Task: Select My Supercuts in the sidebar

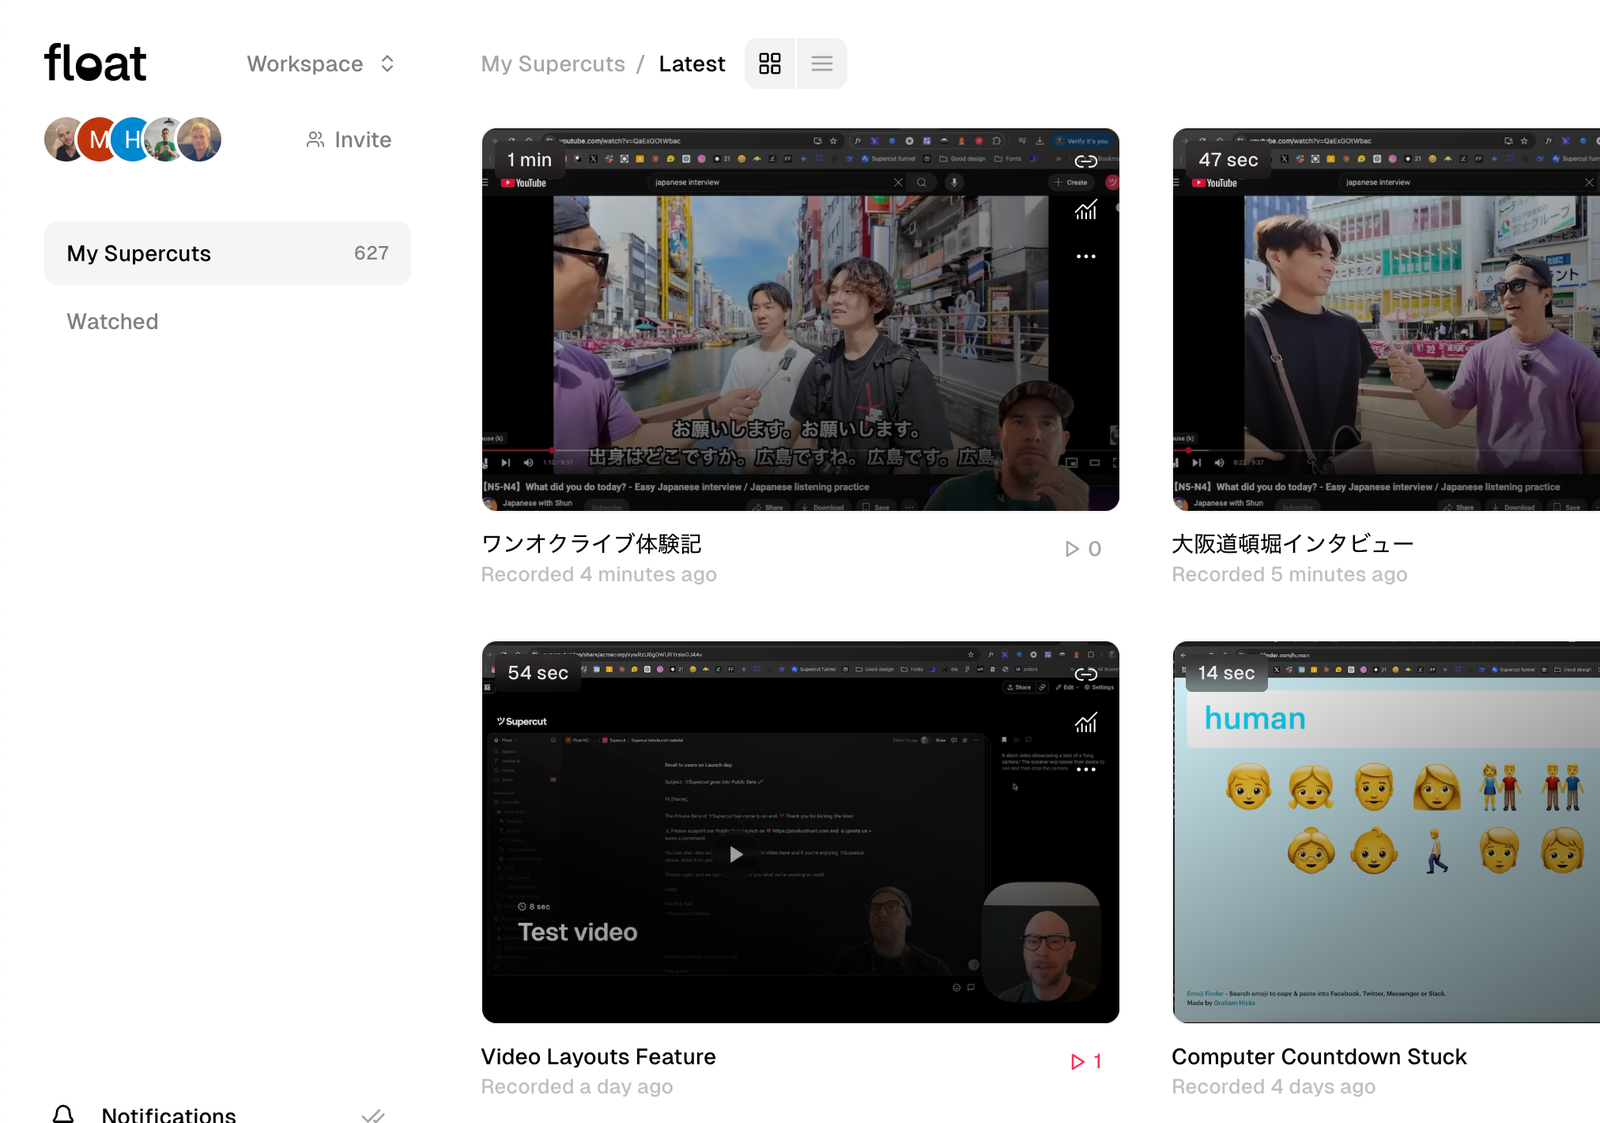Action: click(227, 253)
